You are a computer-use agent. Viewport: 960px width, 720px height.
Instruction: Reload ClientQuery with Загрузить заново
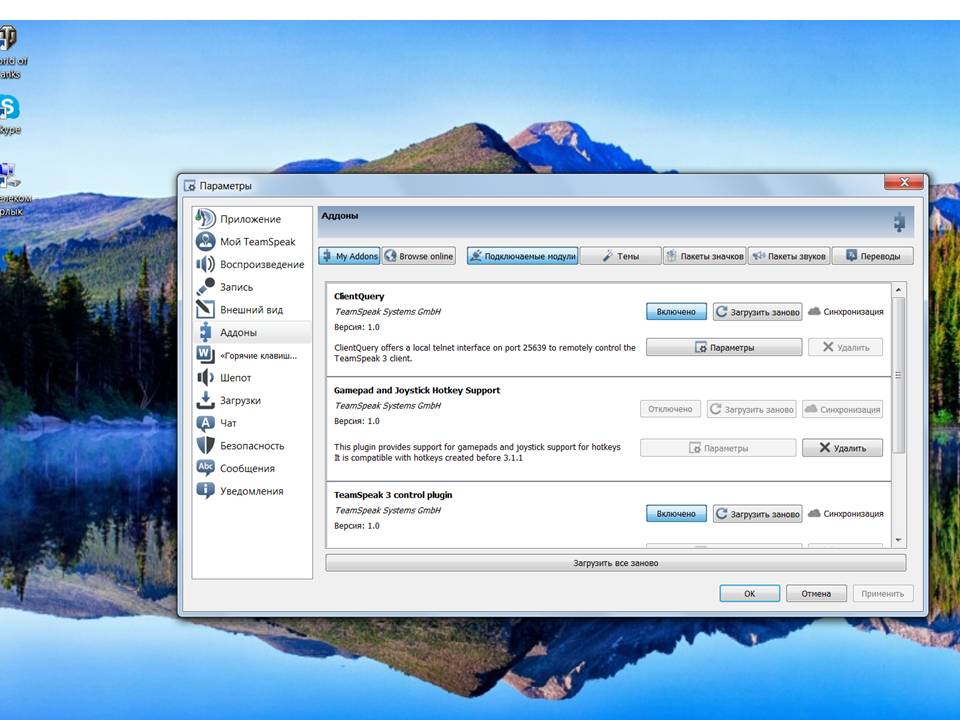[x=757, y=312]
